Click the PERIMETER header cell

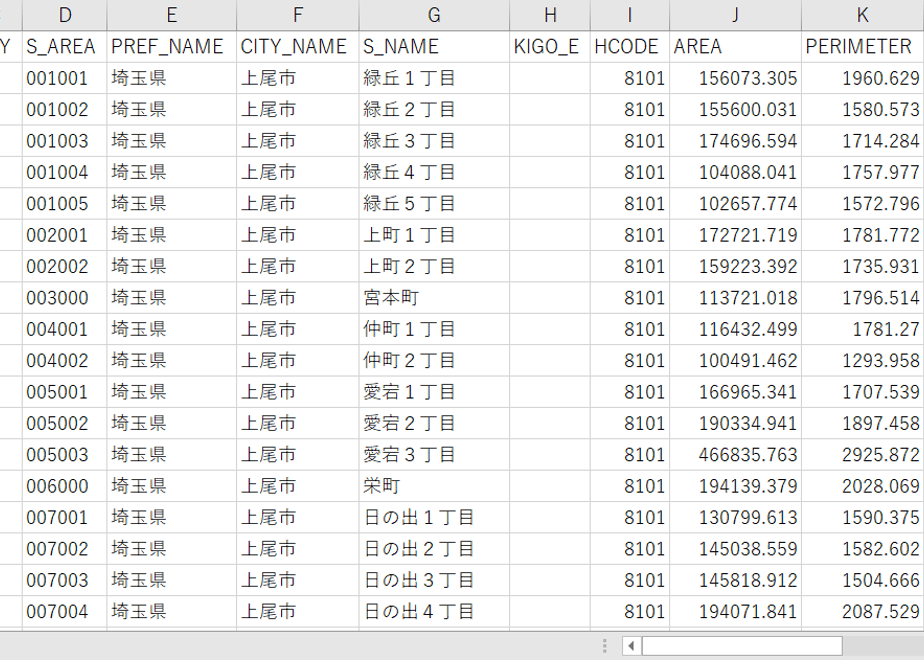point(863,47)
